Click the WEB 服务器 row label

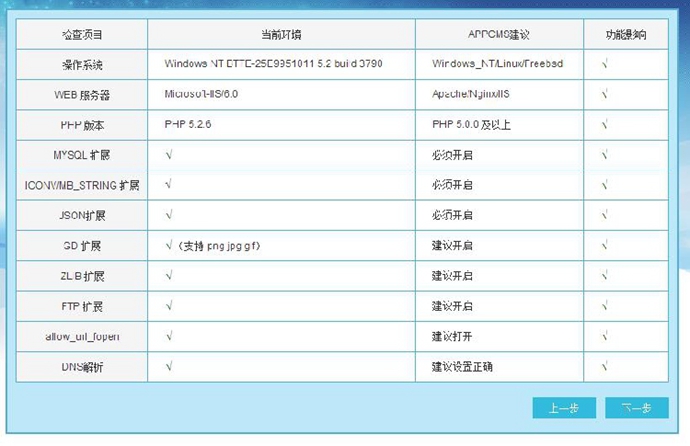coord(82,95)
